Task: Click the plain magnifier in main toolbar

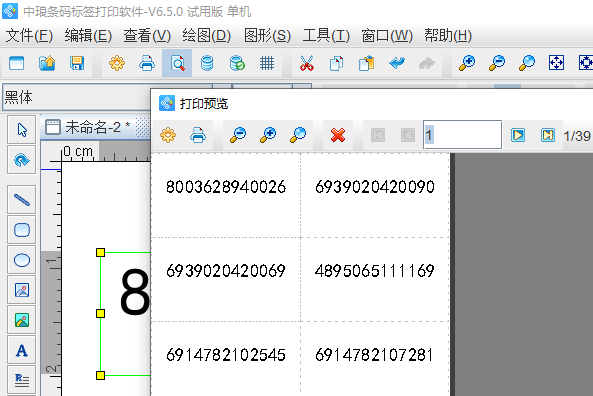Action: tap(526, 63)
